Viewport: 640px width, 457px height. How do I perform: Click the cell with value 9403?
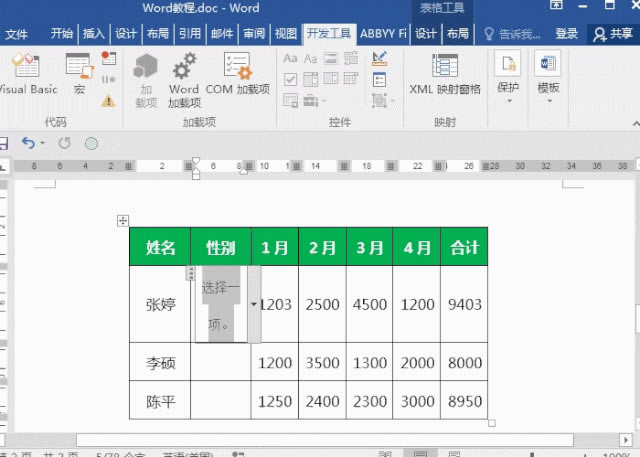[464, 304]
